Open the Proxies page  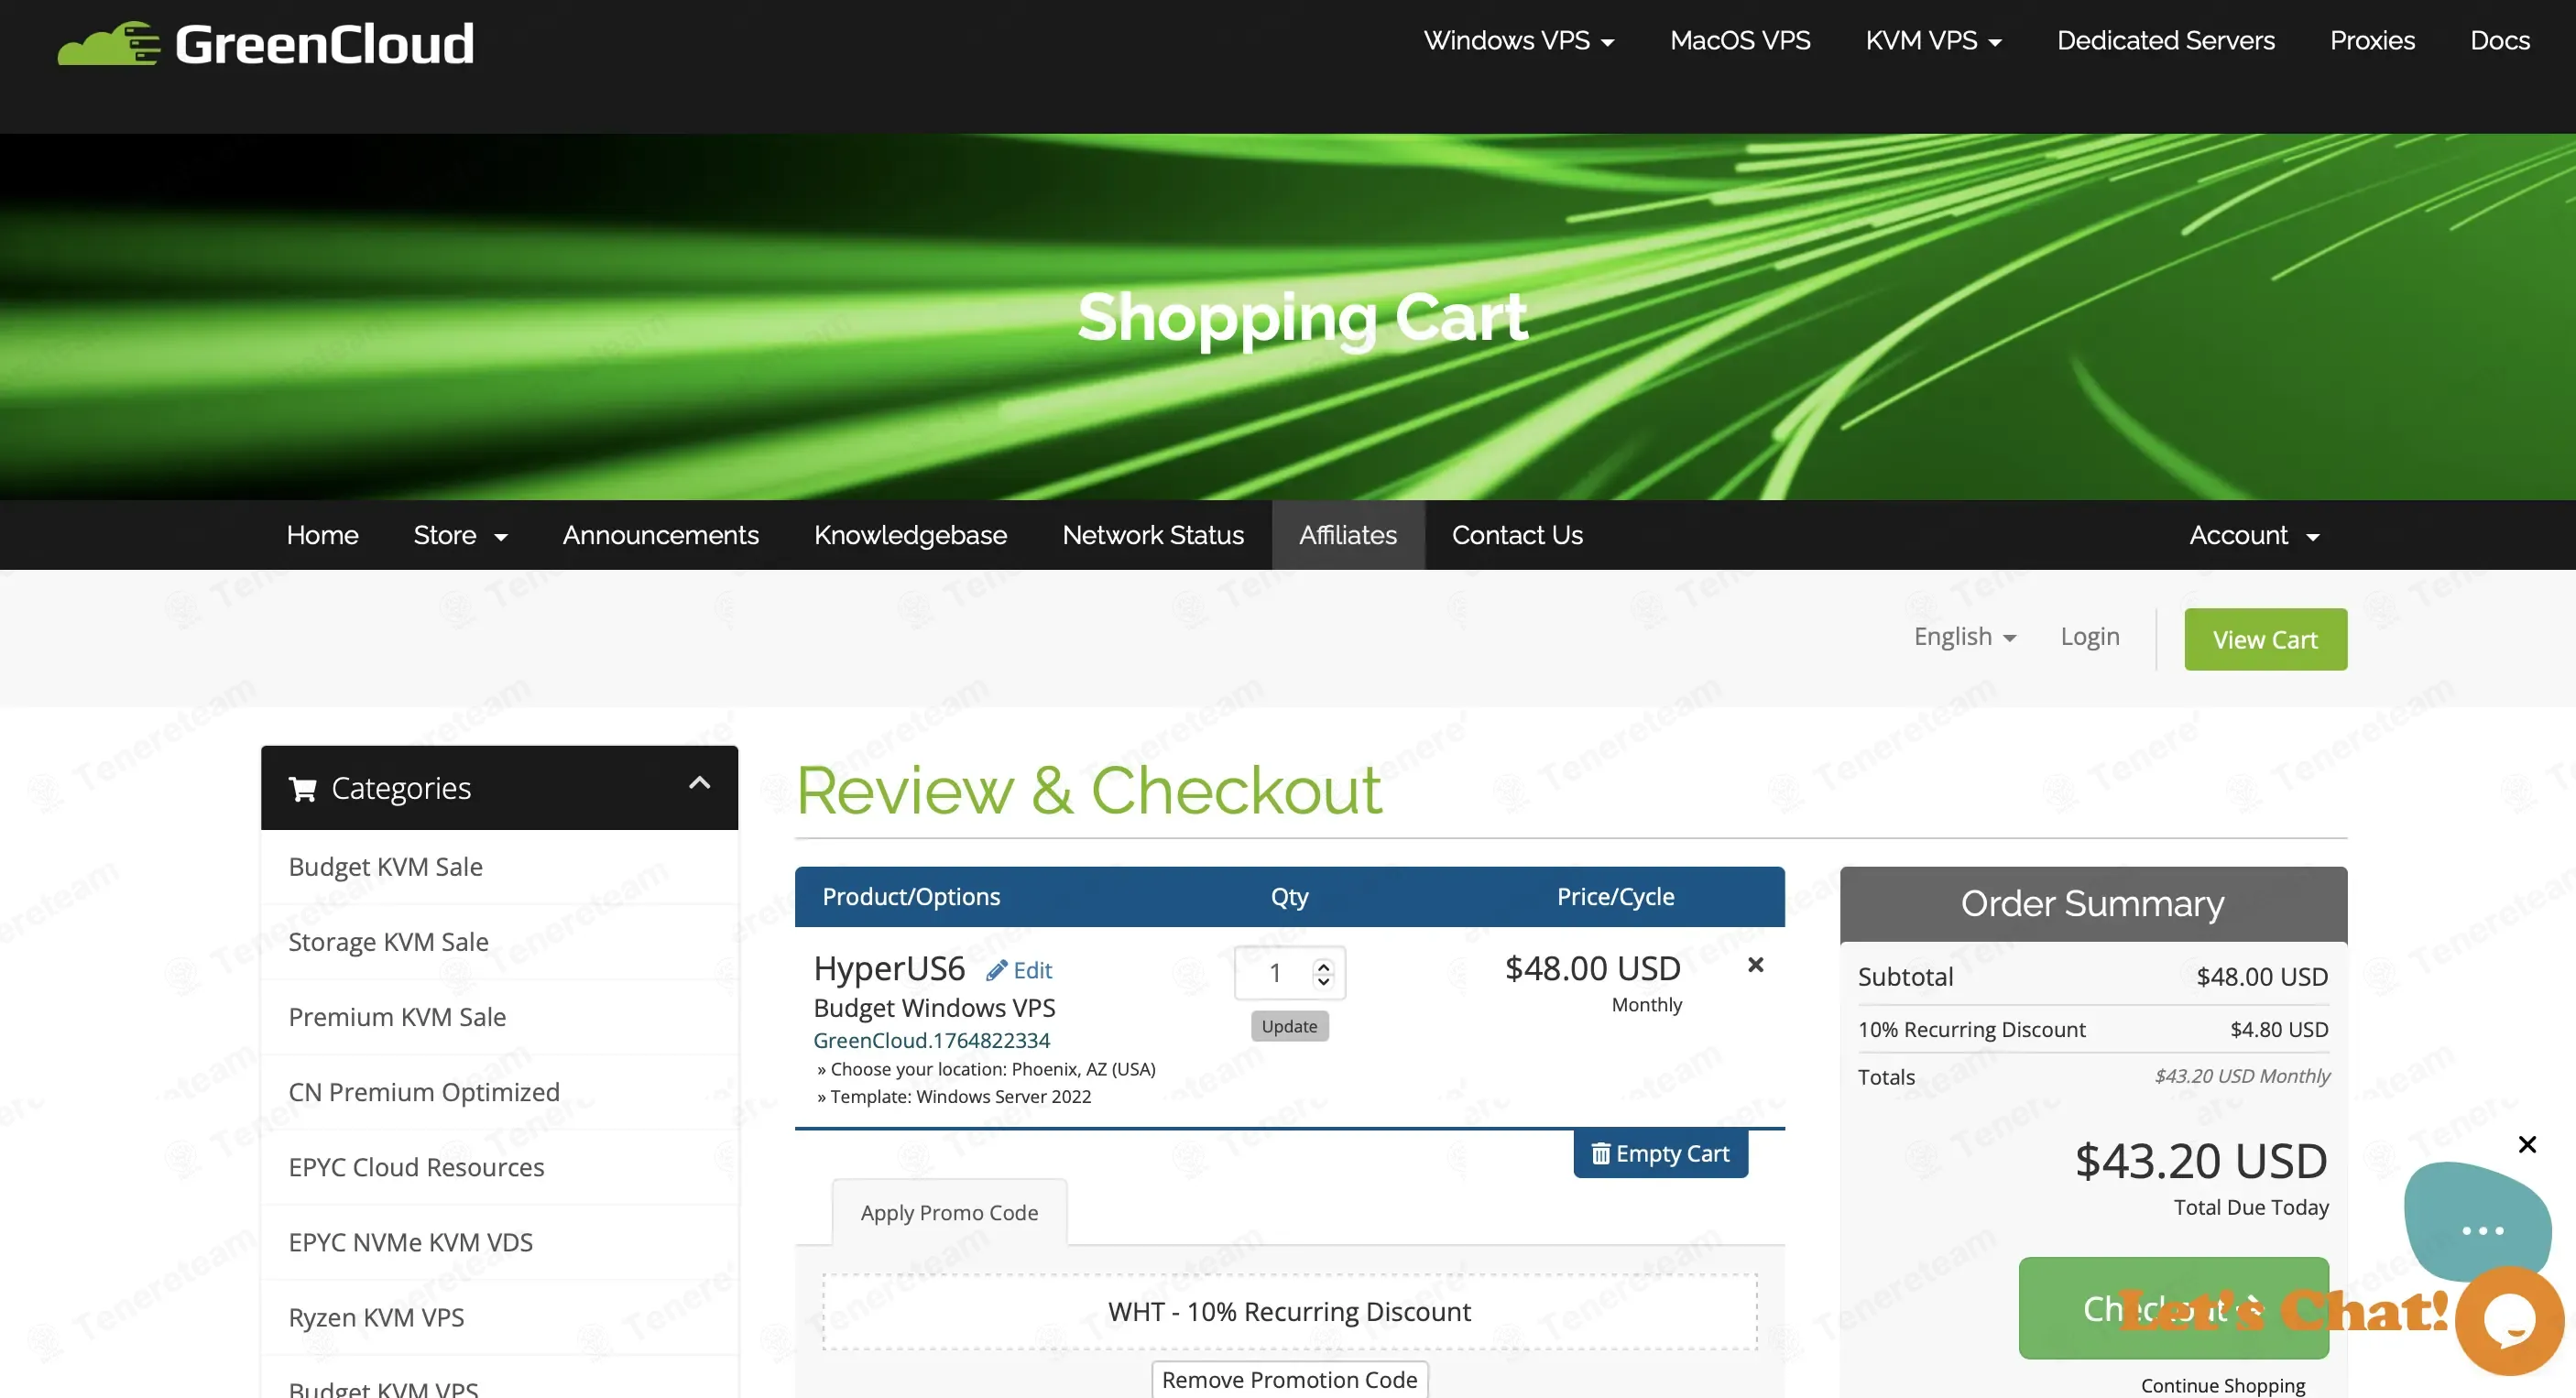click(2372, 40)
